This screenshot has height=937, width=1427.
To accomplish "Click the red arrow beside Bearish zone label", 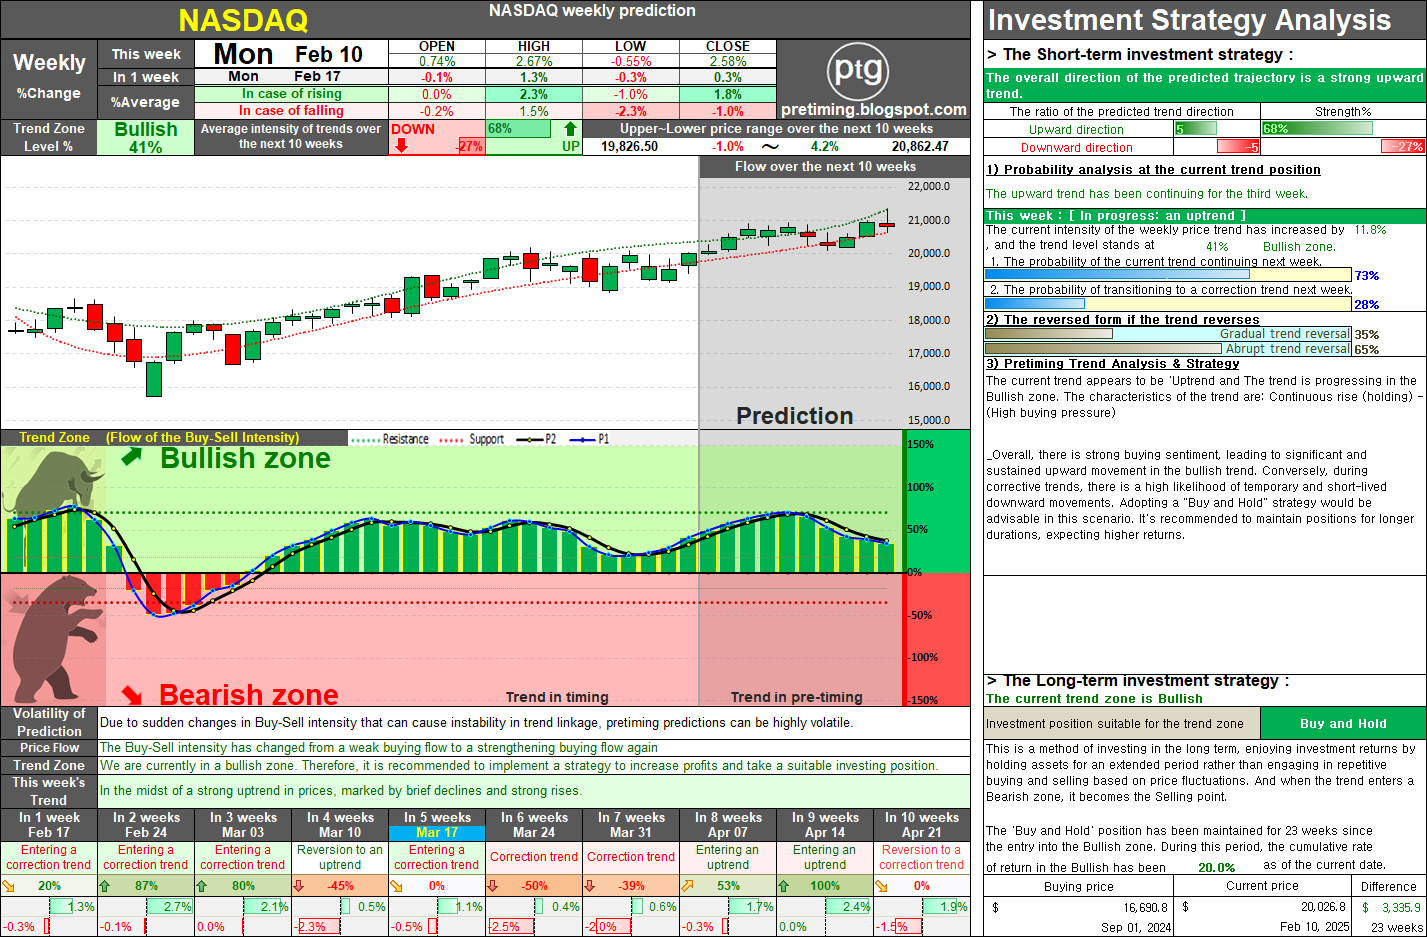I will [131, 694].
